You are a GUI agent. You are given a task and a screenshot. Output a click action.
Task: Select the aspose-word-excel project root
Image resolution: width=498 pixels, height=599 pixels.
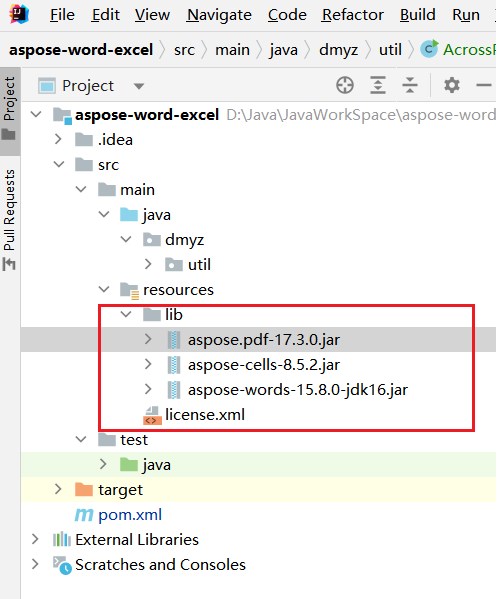(147, 115)
